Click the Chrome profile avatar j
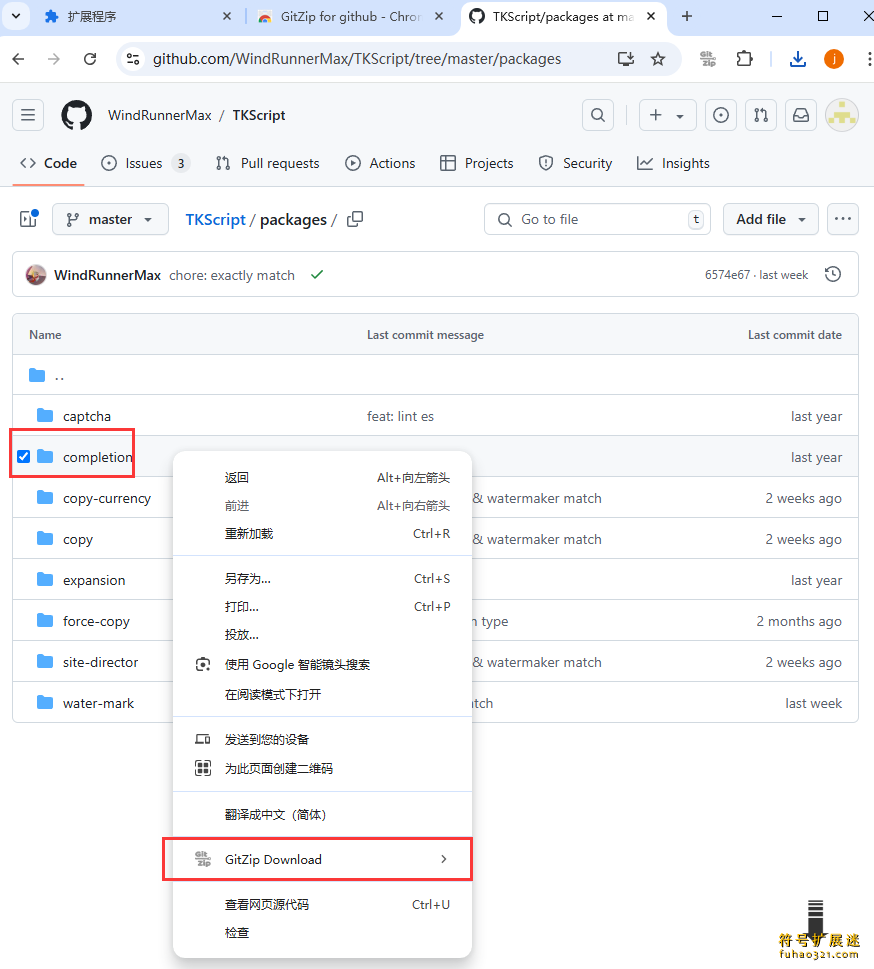 pos(834,59)
